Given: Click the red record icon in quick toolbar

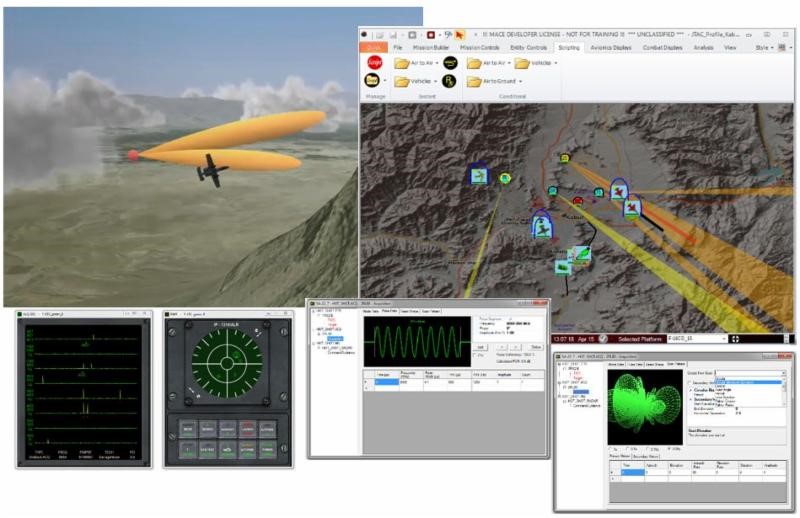Looking at the screenshot, I should [x=431, y=35].
